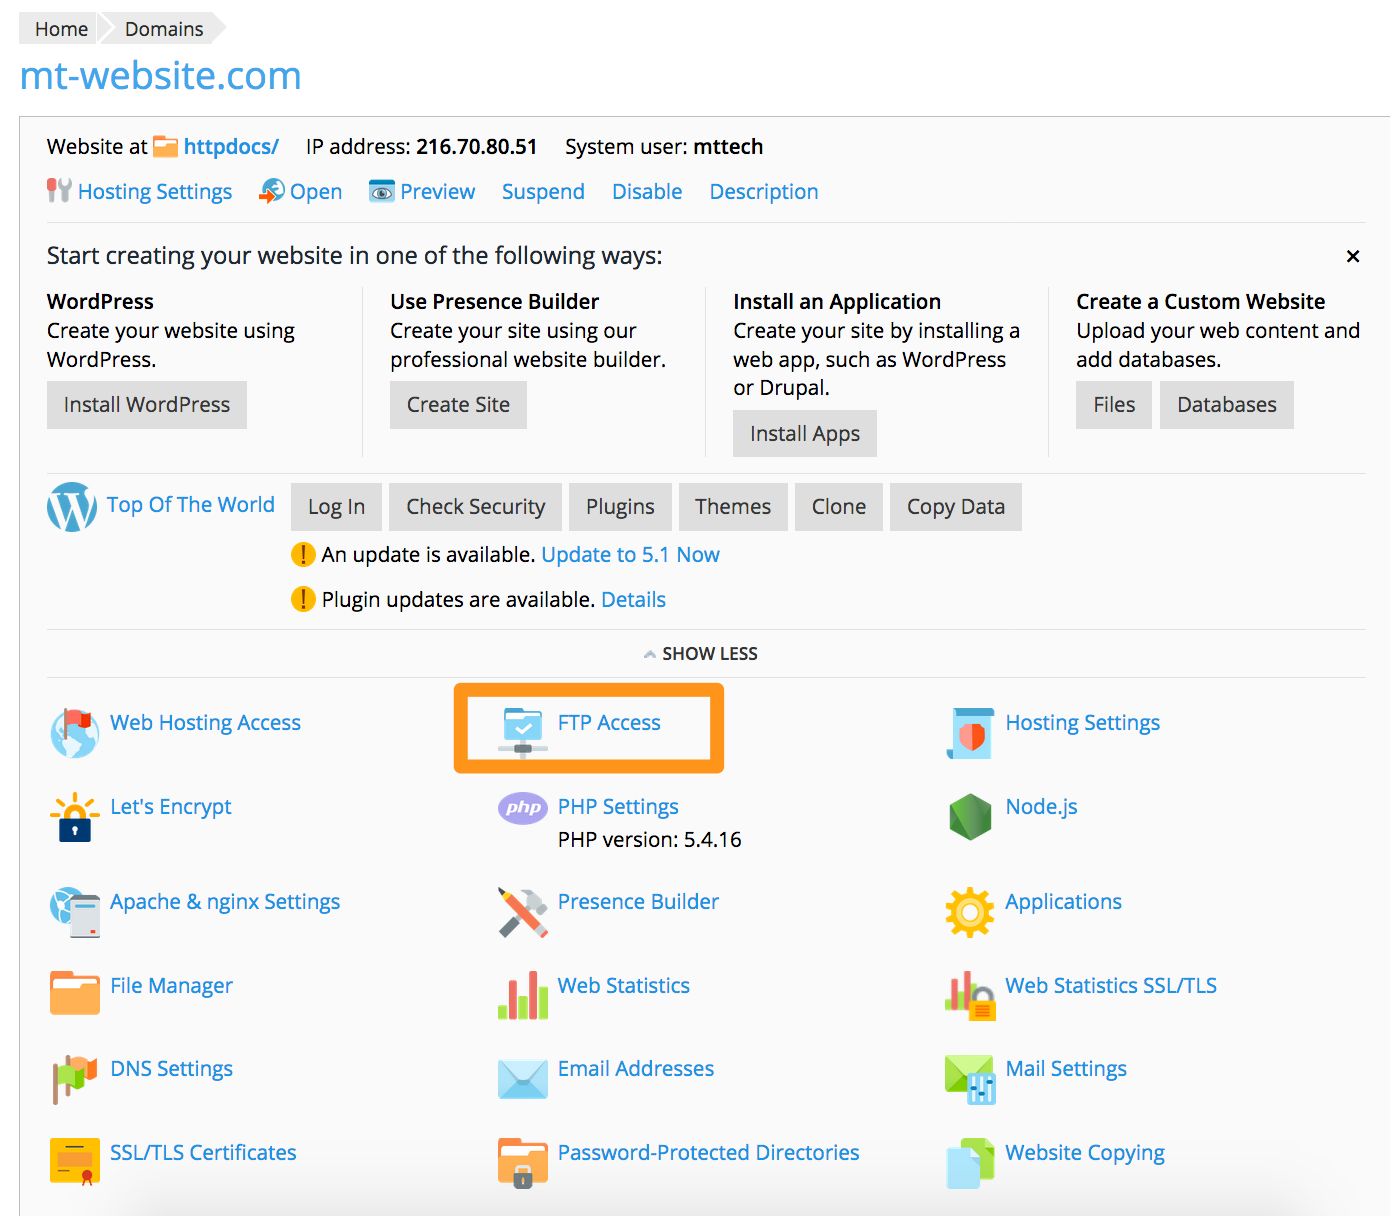Click the File Manager folder icon

click(x=75, y=993)
